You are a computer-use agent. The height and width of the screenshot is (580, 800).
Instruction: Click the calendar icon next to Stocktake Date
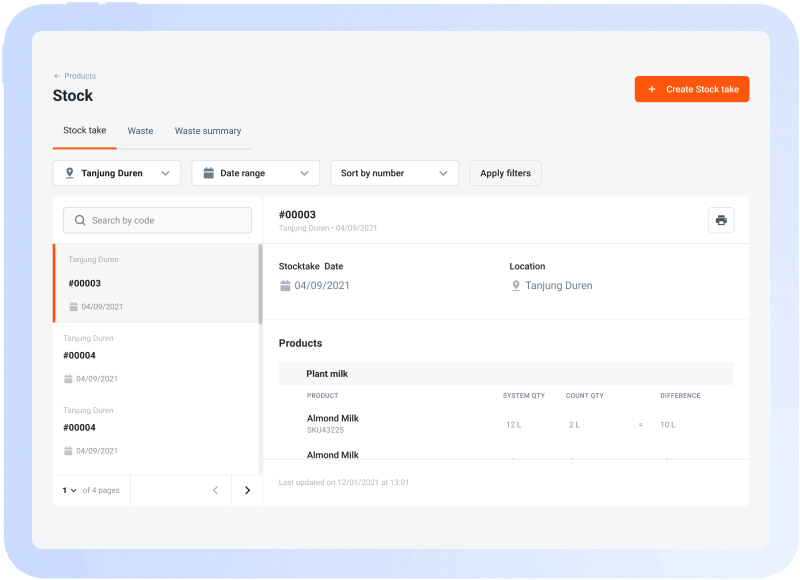287,285
